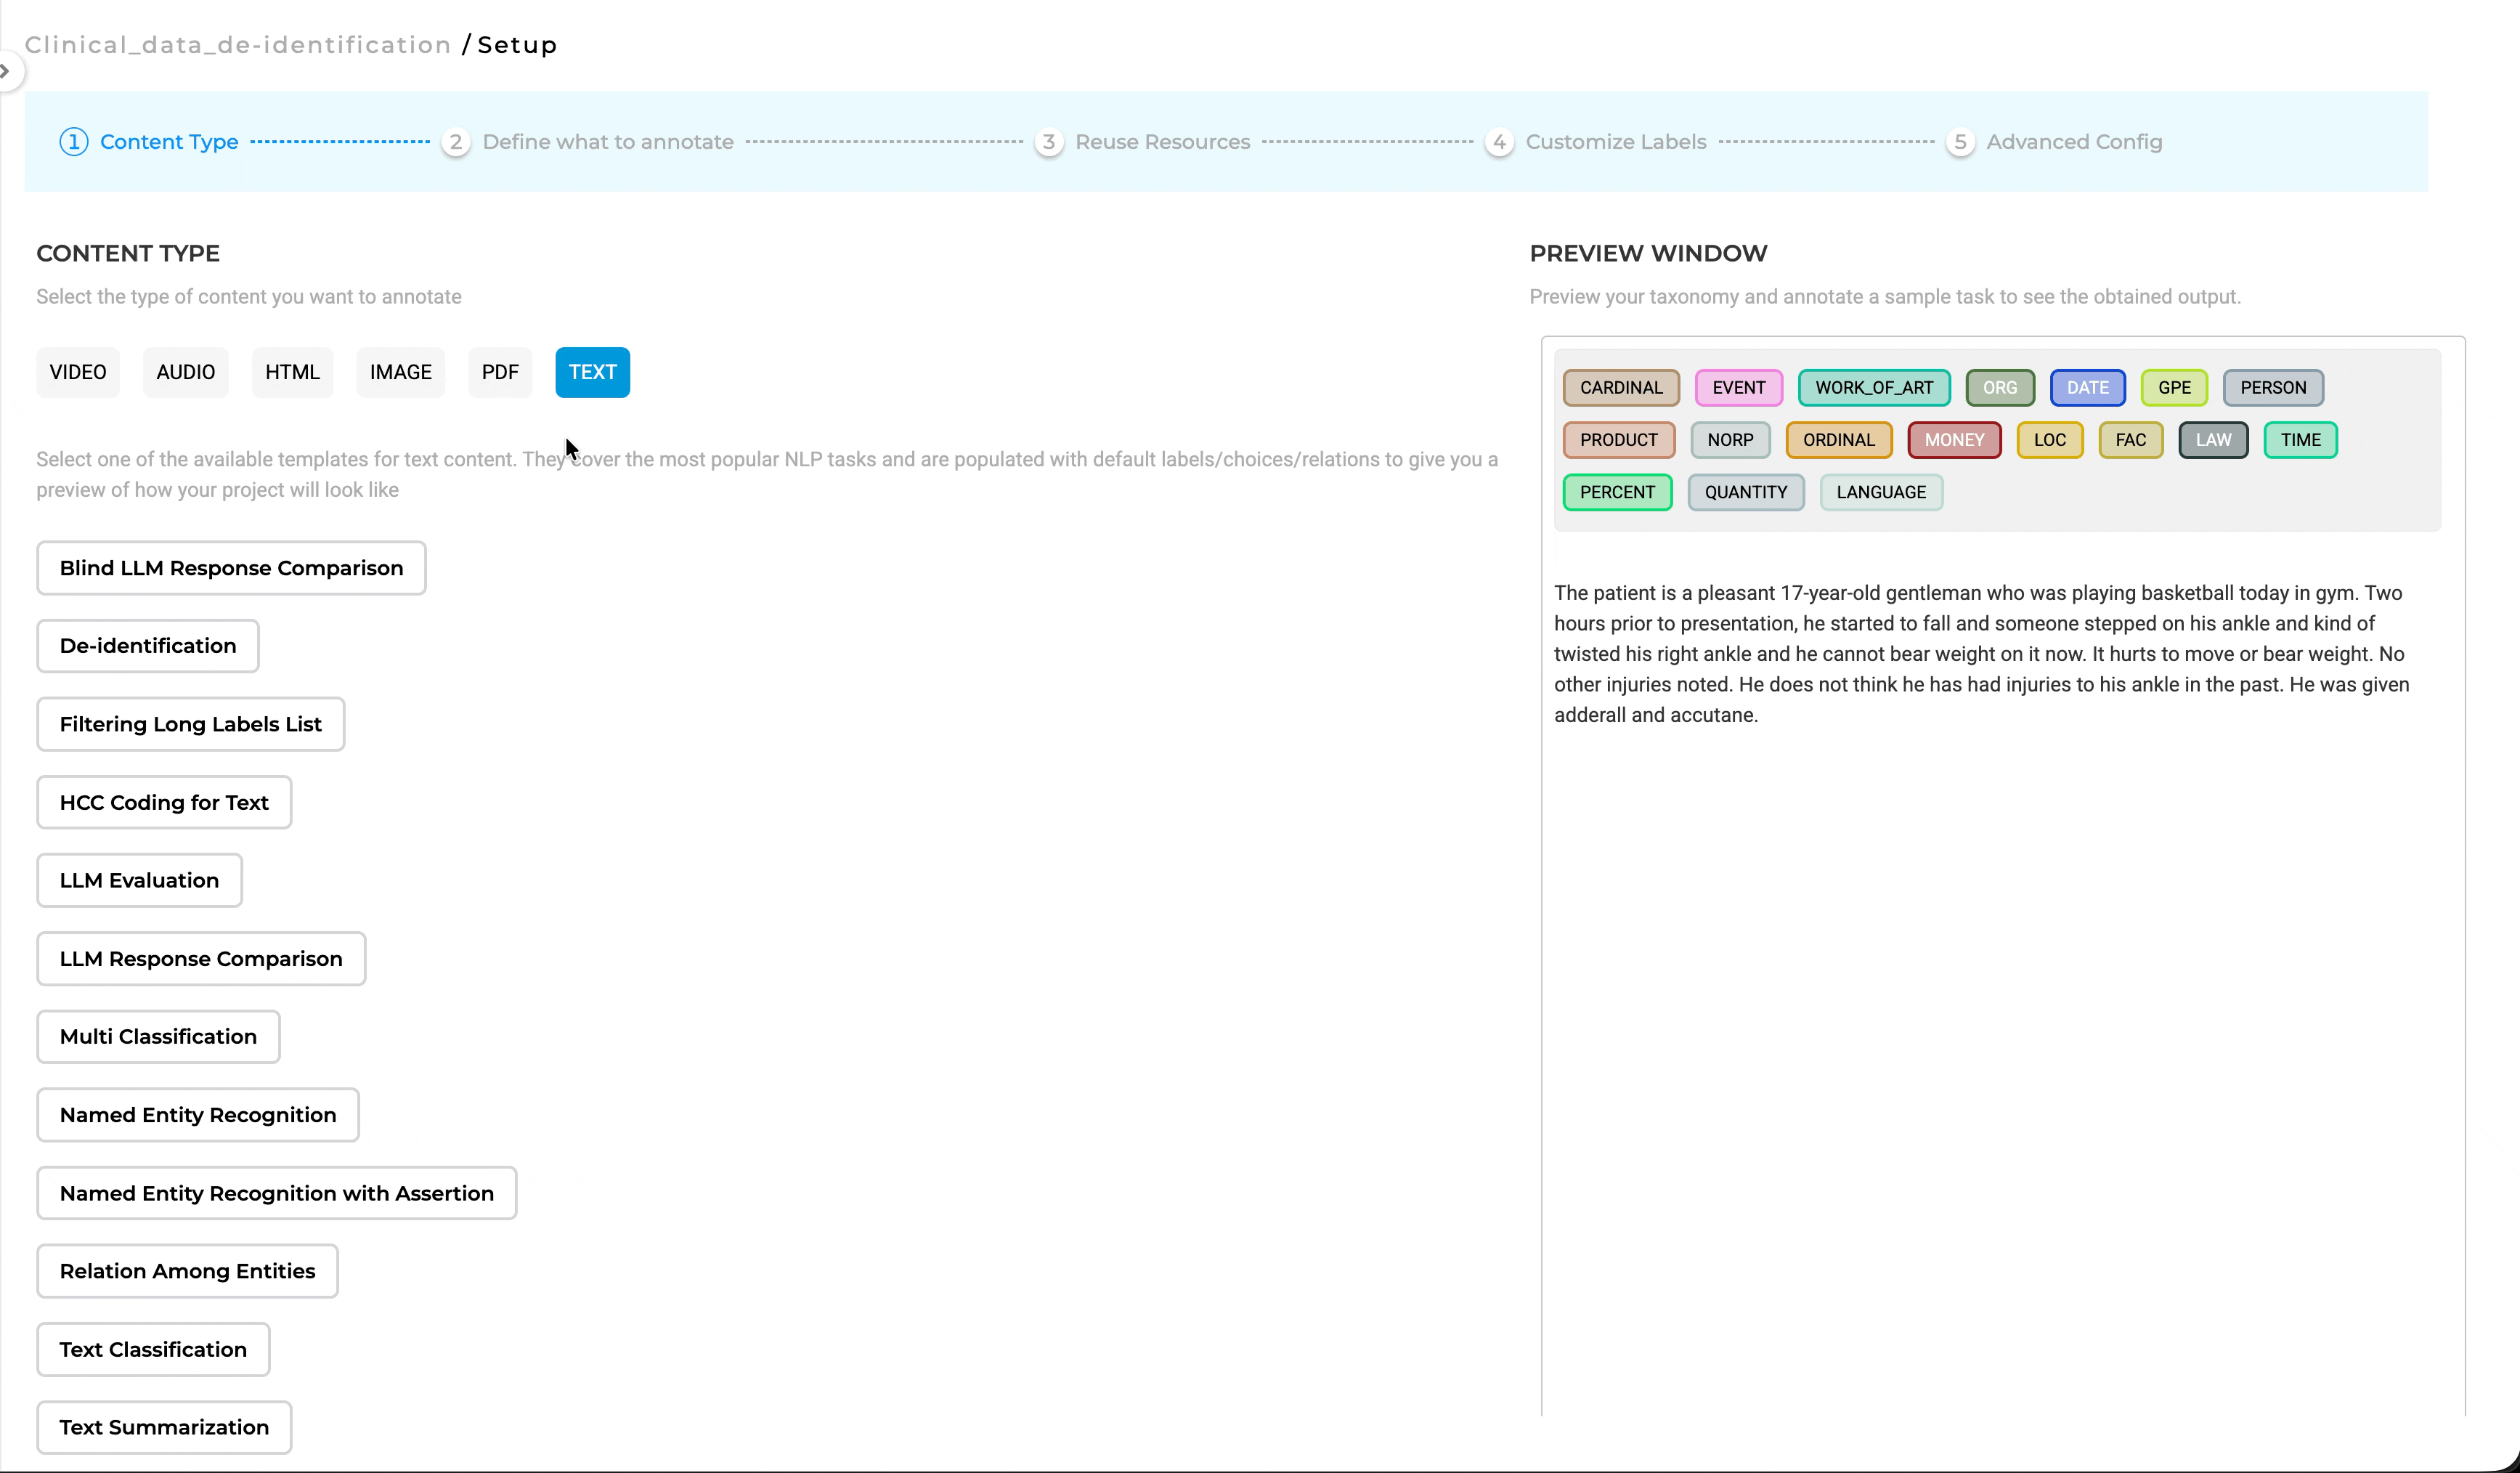Image resolution: width=2520 pixels, height=1473 pixels.
Task: Select the WORK_OF_ART label
Action: pos(1873,388)
